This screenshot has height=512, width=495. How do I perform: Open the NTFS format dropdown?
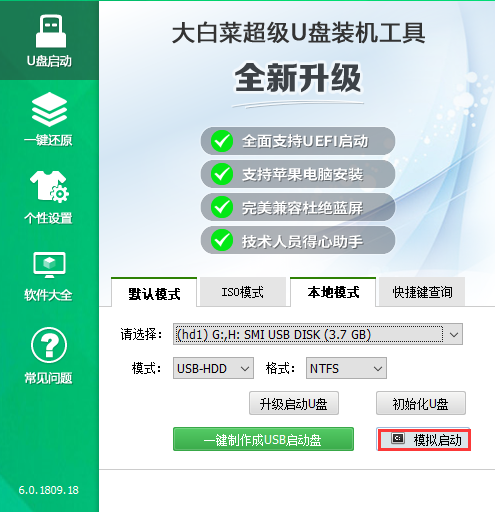pos(346,368)
